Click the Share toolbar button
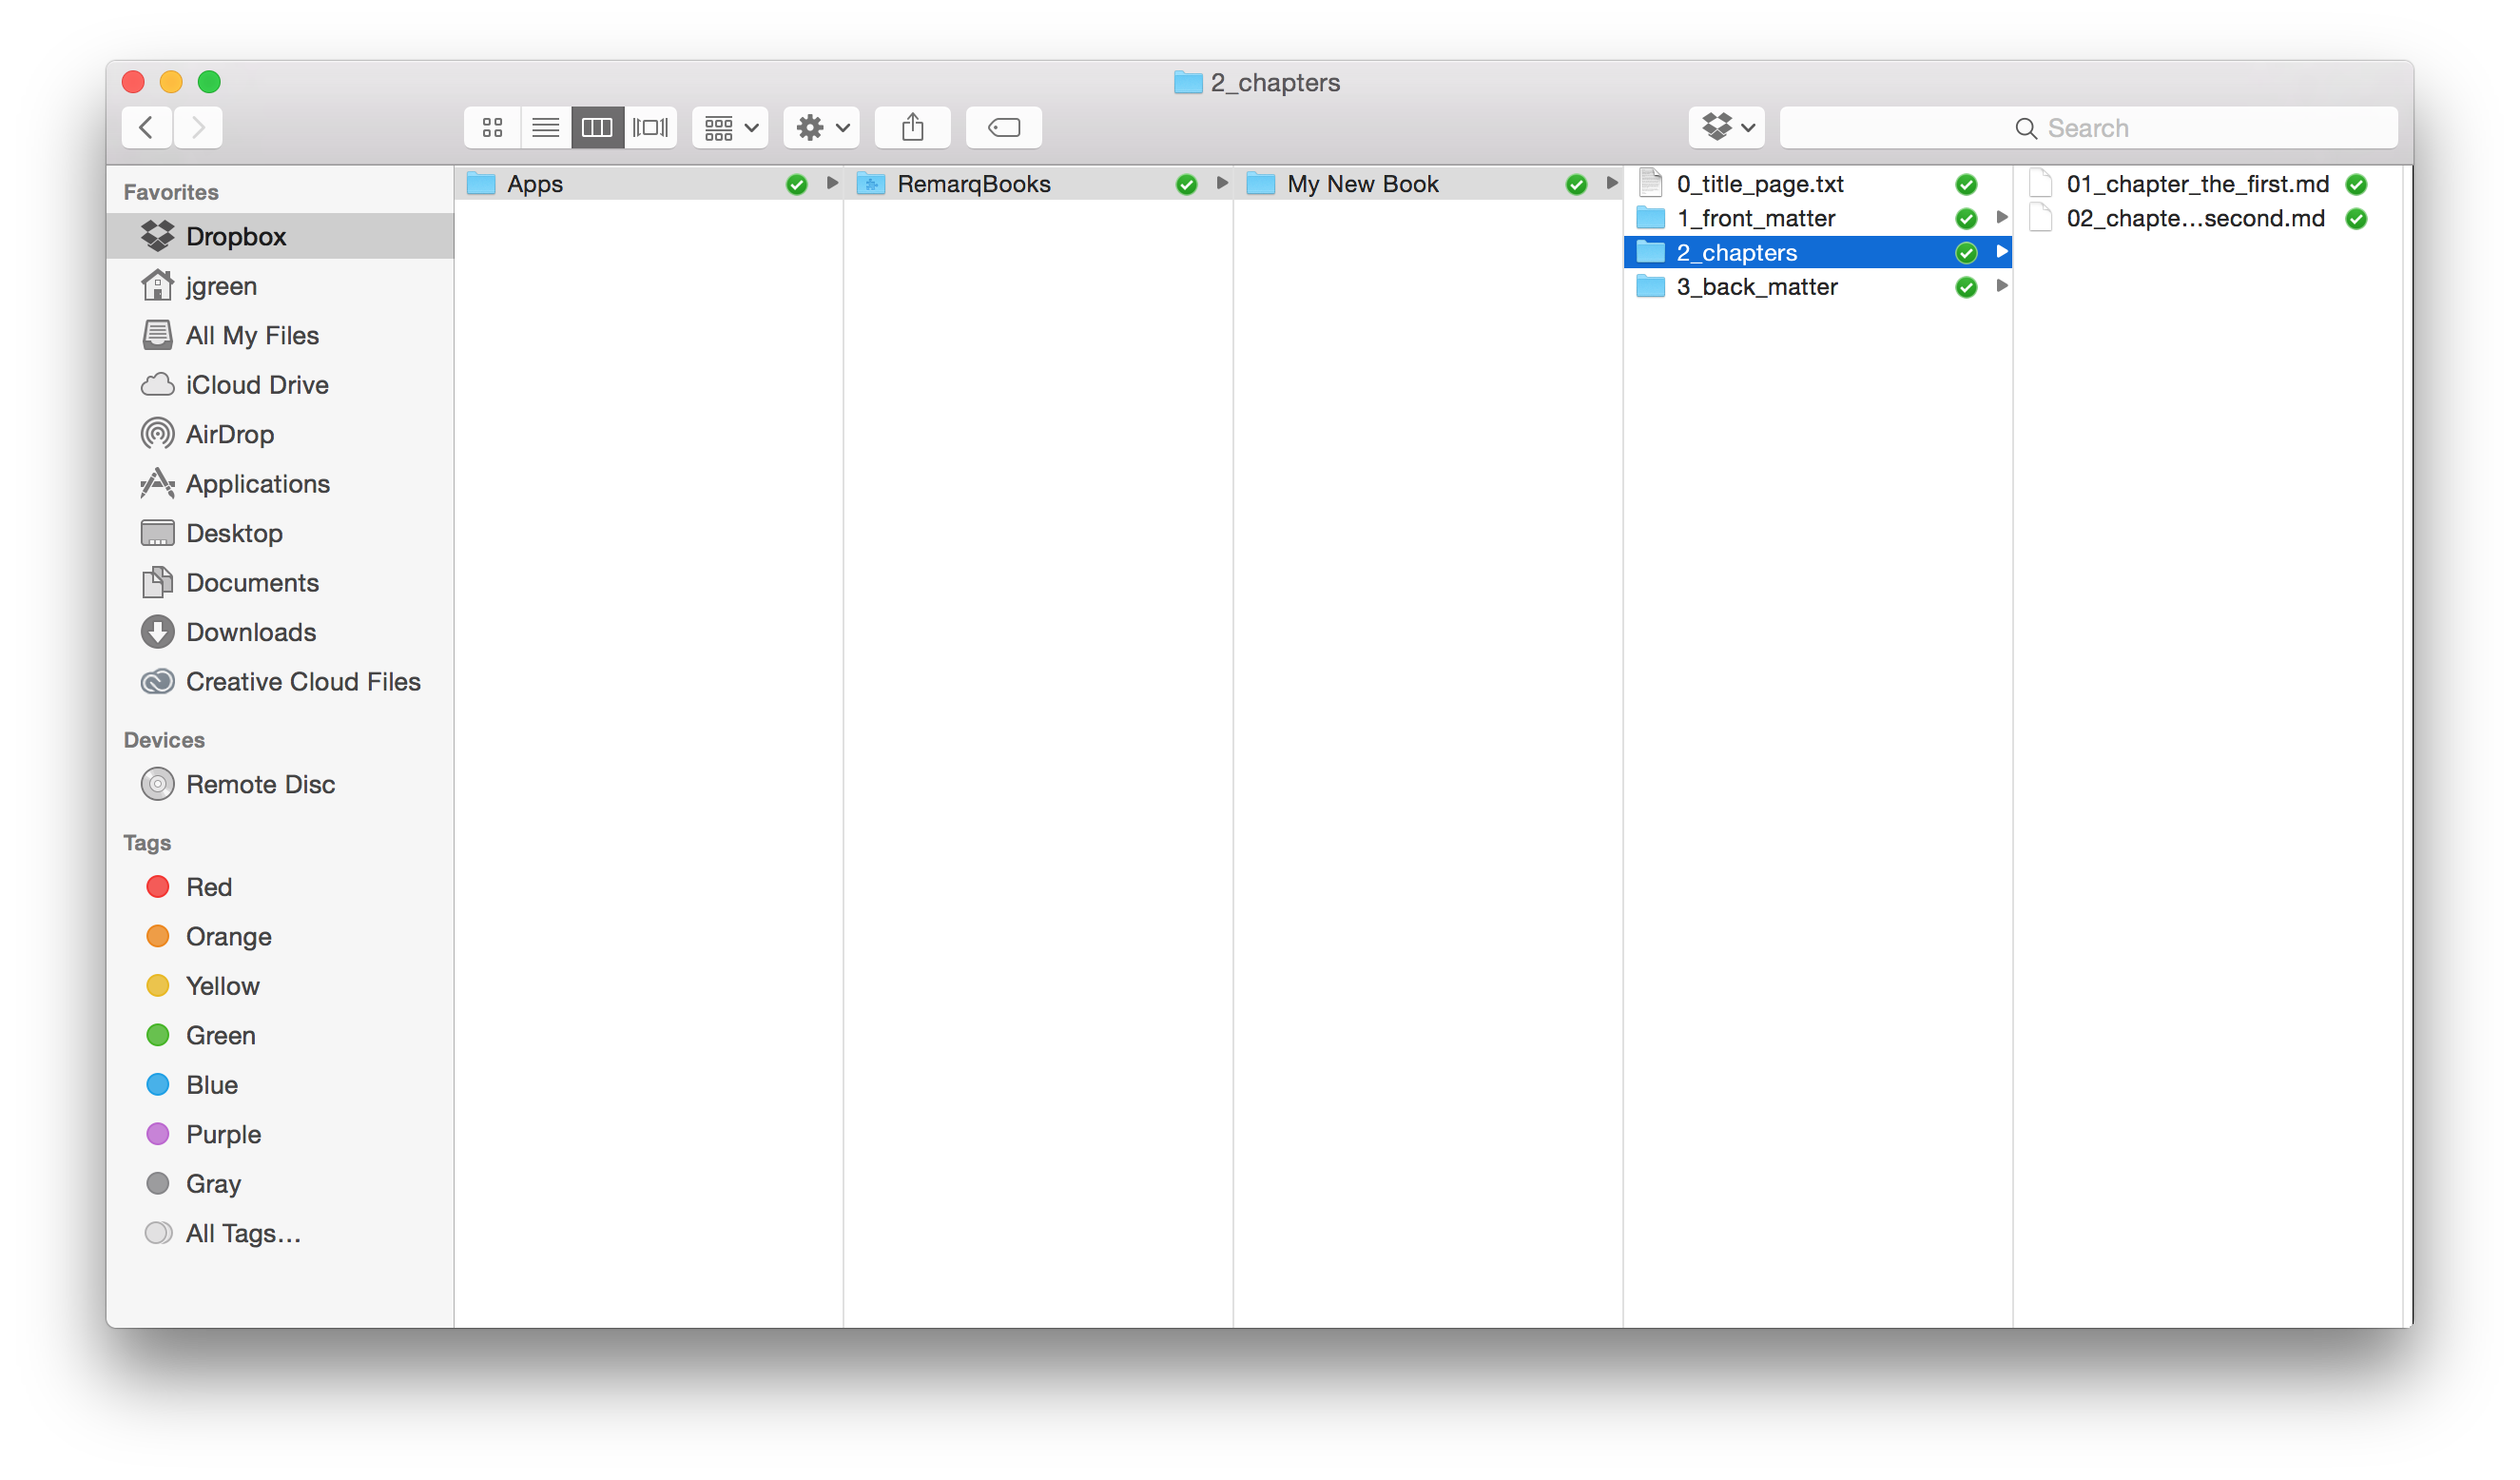The width and height of the screenshot is (2520, 1480). (912, 127)
